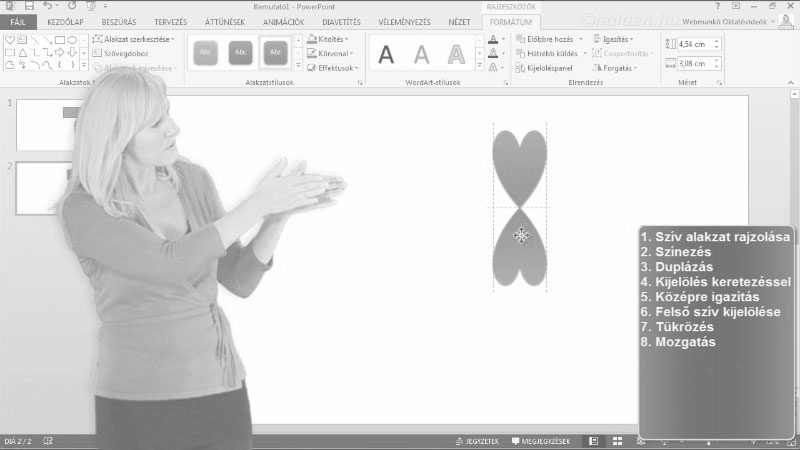Switch to TERVEZÉS tab
The image size is (800, 450).
[x=170, y=22]
